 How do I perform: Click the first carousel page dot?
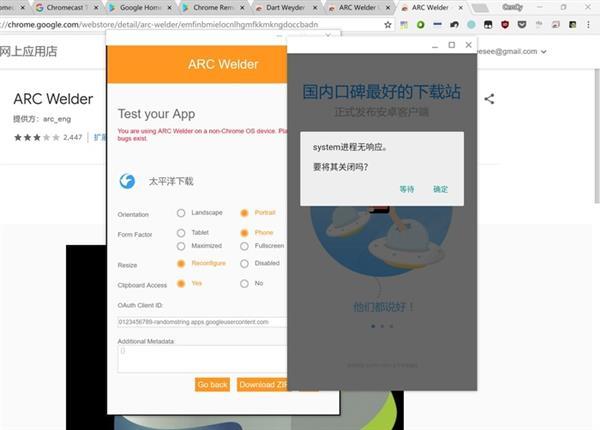click(373, 326)
